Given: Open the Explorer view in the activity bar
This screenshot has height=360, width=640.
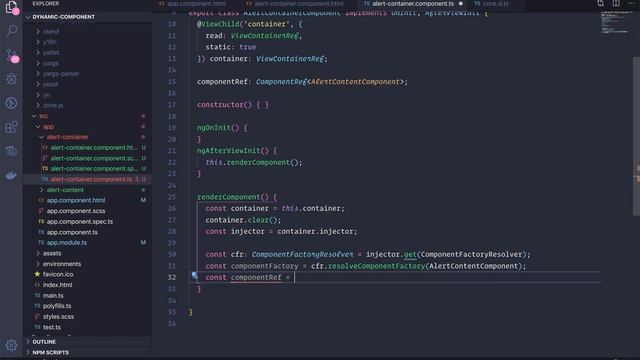Looking at the screenshot, I should (11, 7).
